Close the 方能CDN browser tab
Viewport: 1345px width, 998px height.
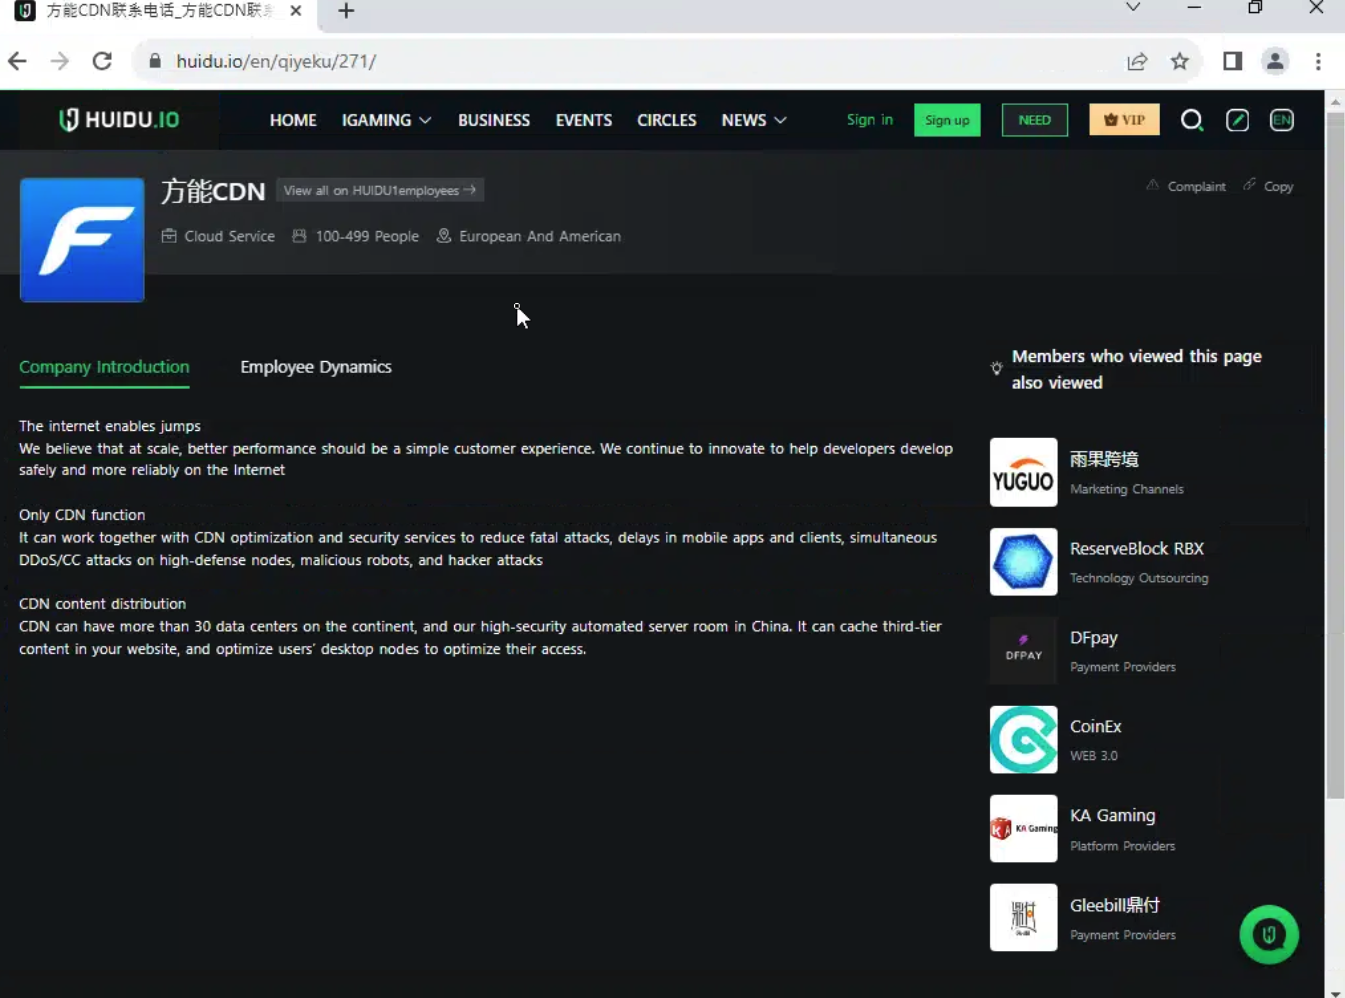(x=296, y=11)
